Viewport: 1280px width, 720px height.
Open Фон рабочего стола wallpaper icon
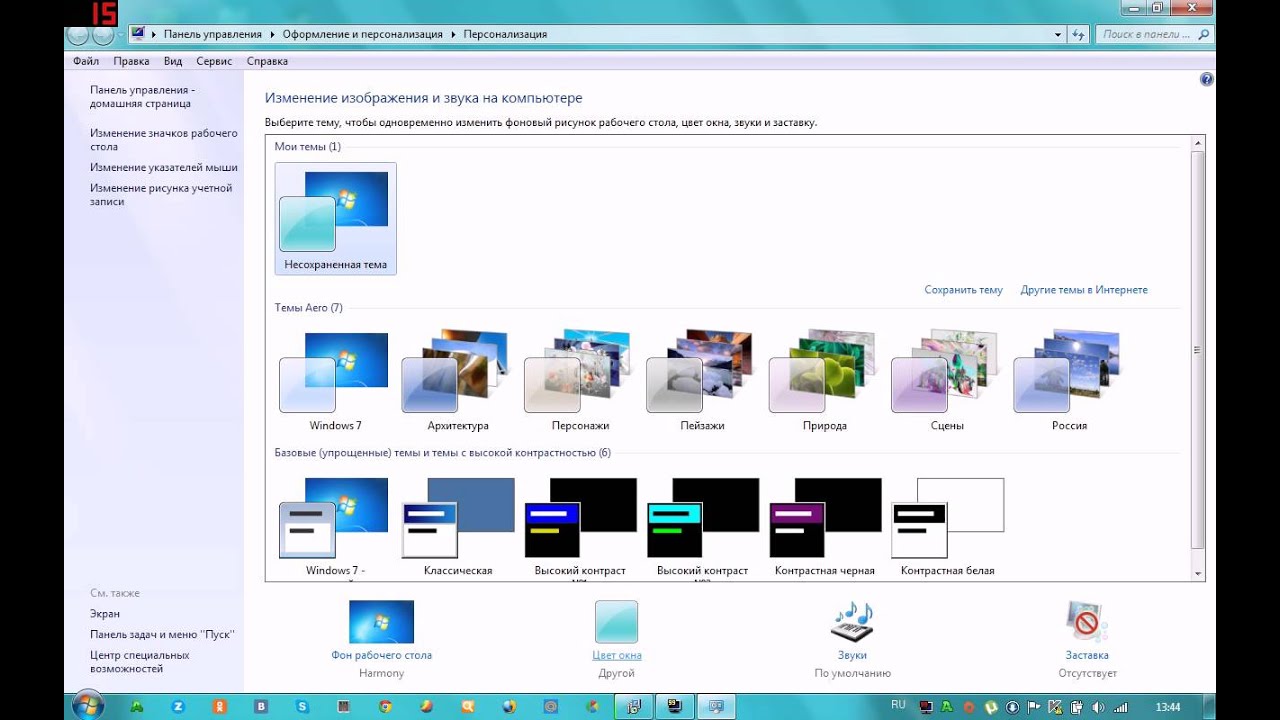381,621
